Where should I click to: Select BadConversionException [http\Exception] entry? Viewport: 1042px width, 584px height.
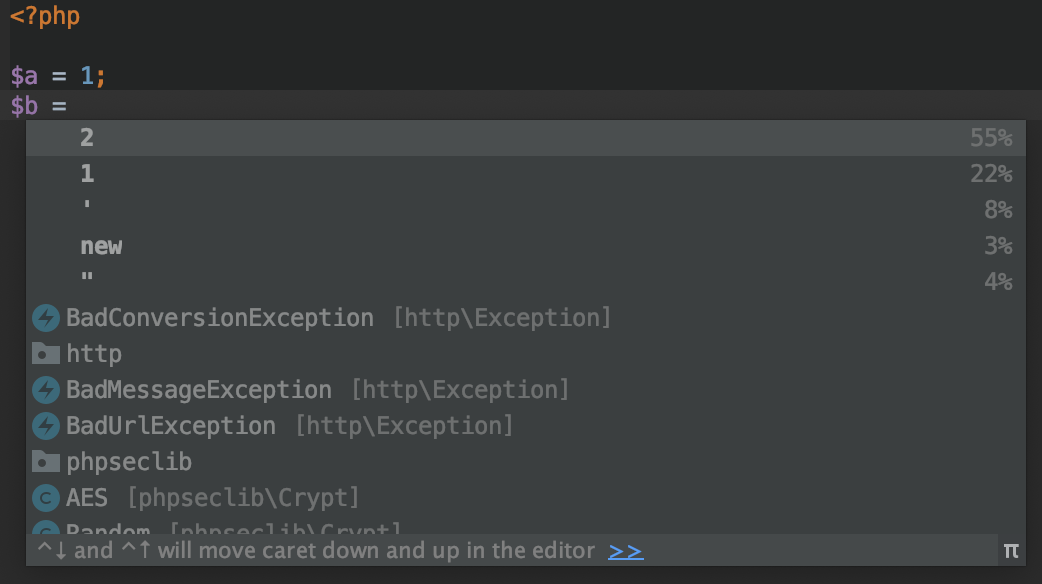tap(526, 318)
